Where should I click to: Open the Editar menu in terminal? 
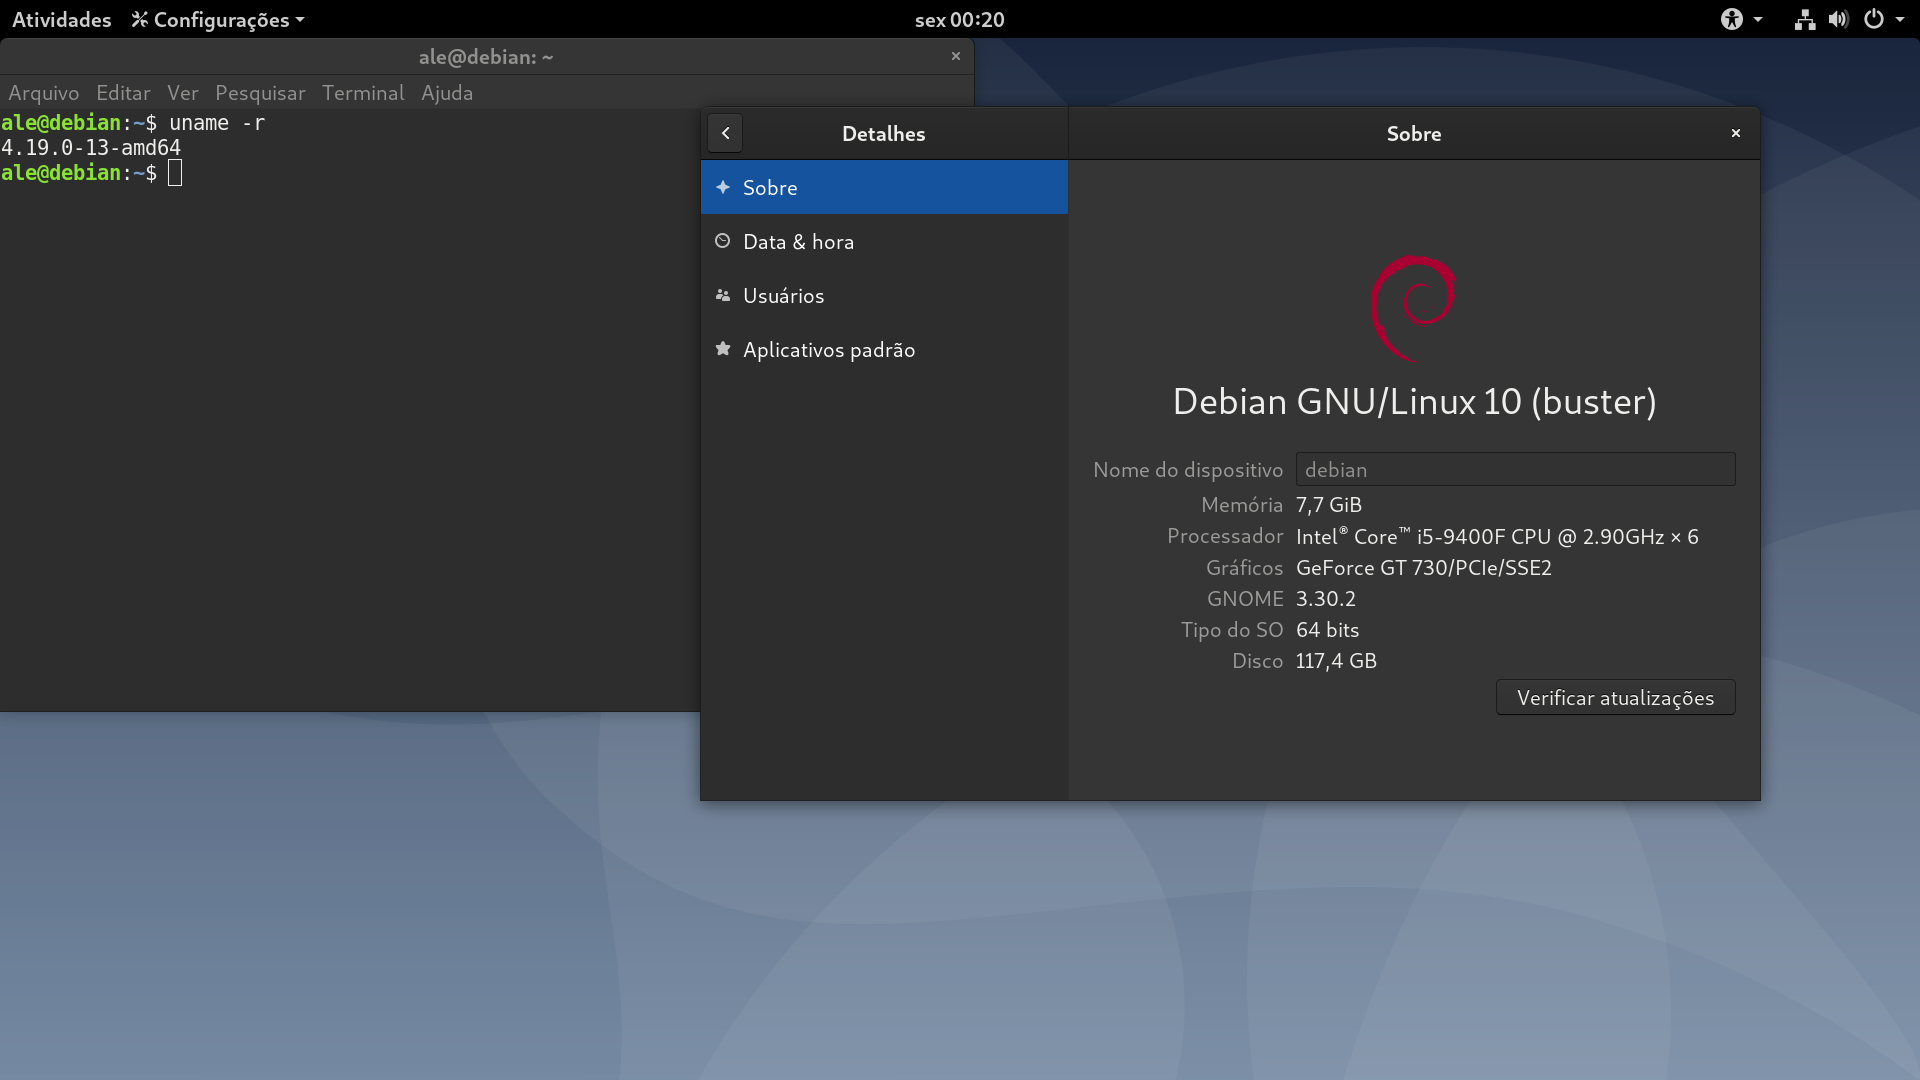[x=123, y=93]
